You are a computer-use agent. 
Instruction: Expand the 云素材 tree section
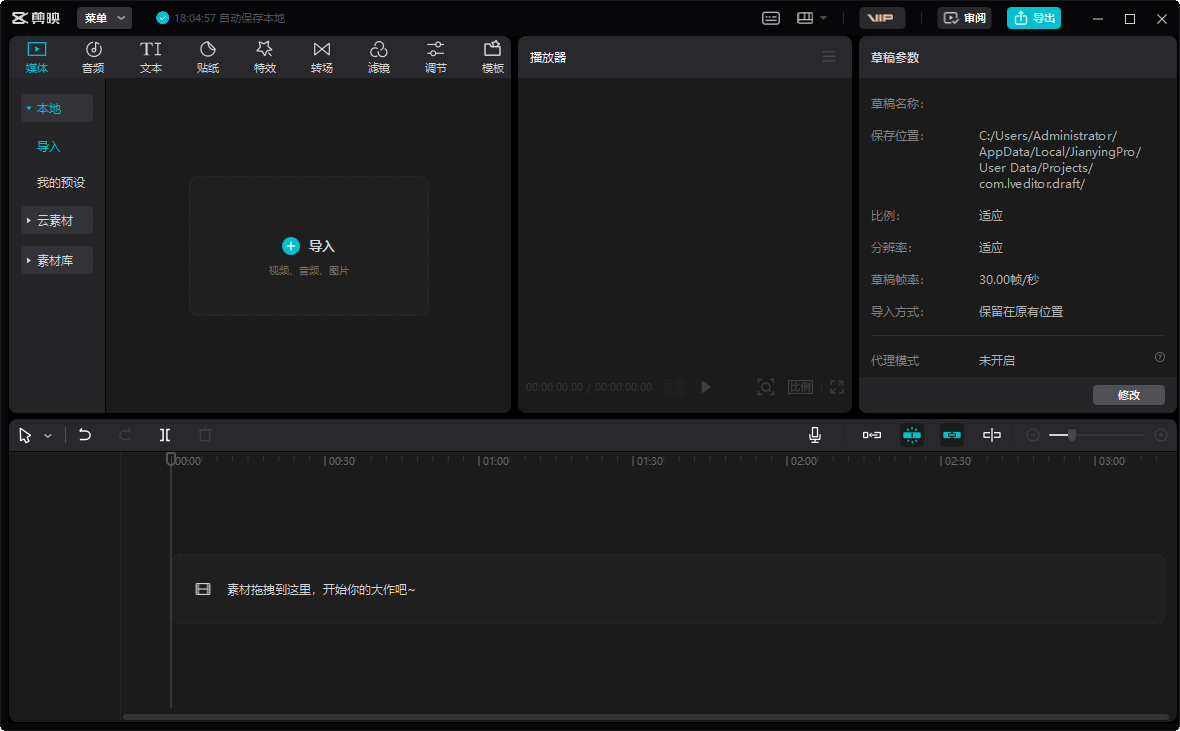[x=56, y=220]
